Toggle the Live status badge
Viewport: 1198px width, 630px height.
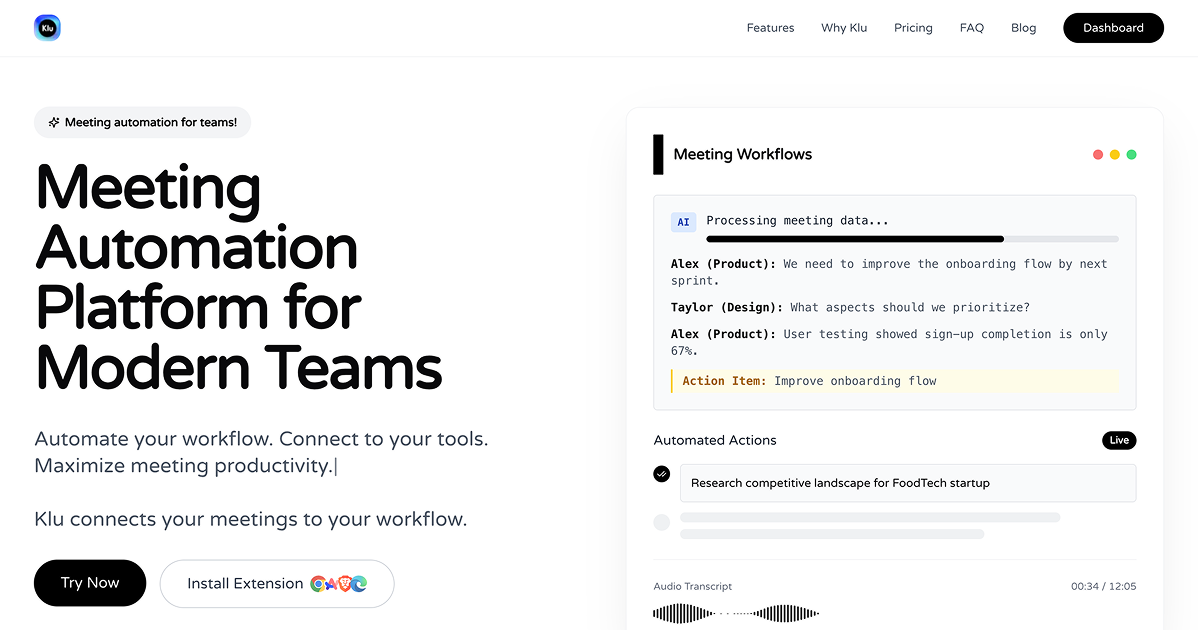(x=1119, y=440)
